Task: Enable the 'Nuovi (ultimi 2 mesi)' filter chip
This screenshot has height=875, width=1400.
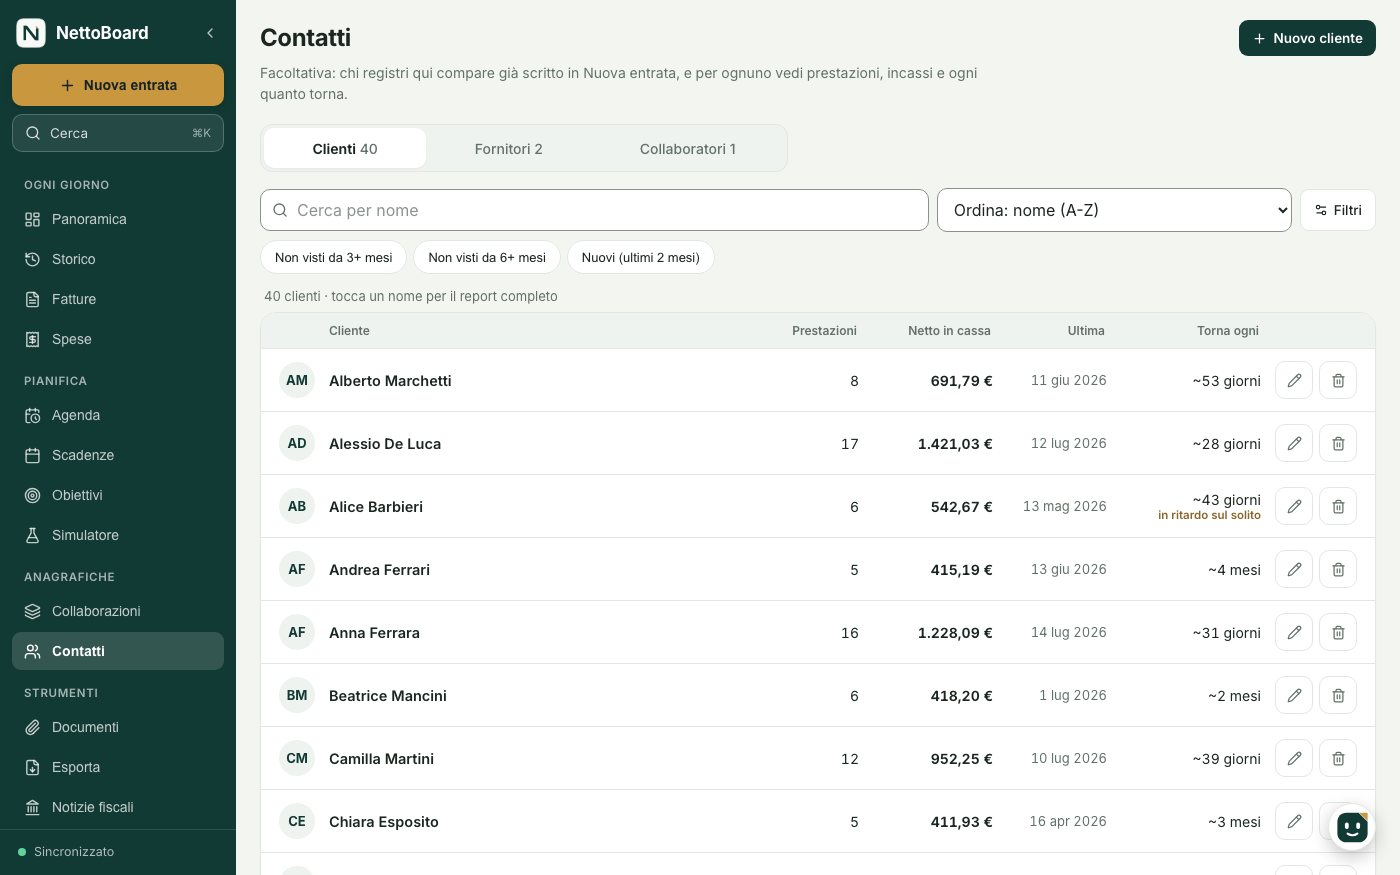Action: click(x=641, y=257)
